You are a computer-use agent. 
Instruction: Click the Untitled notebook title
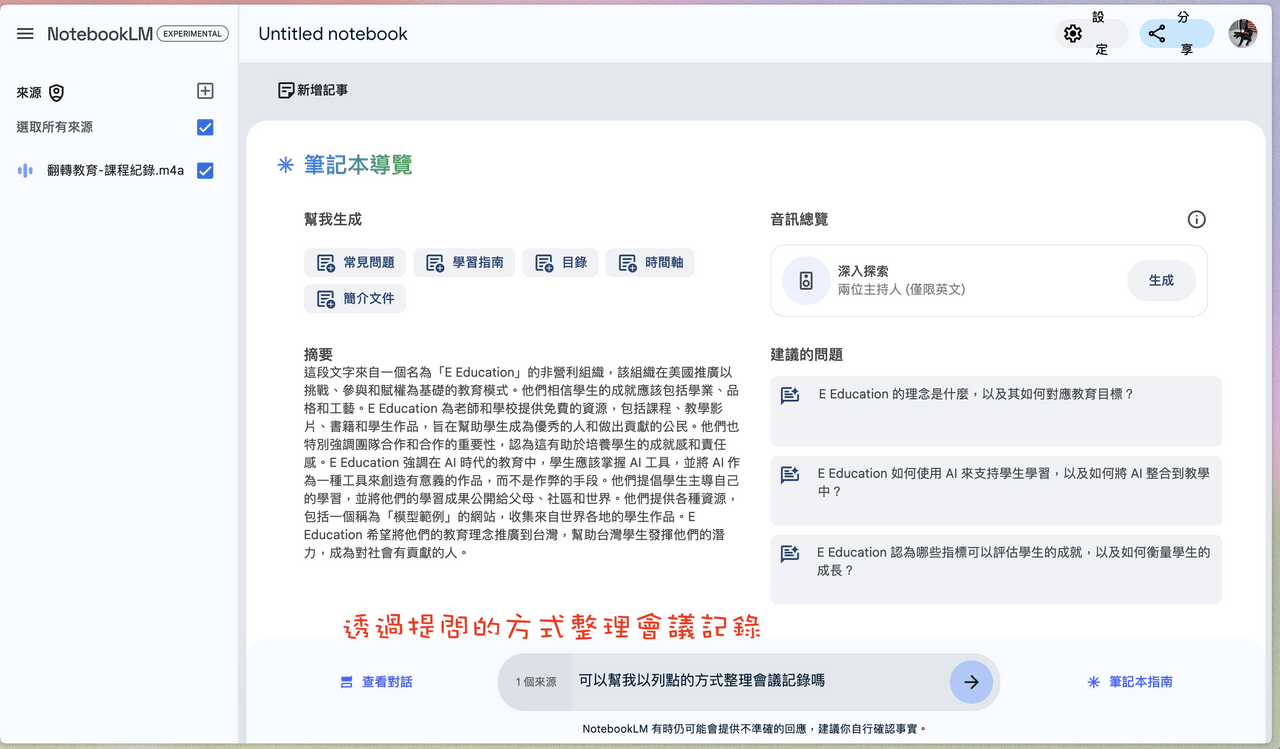point(333,34)
